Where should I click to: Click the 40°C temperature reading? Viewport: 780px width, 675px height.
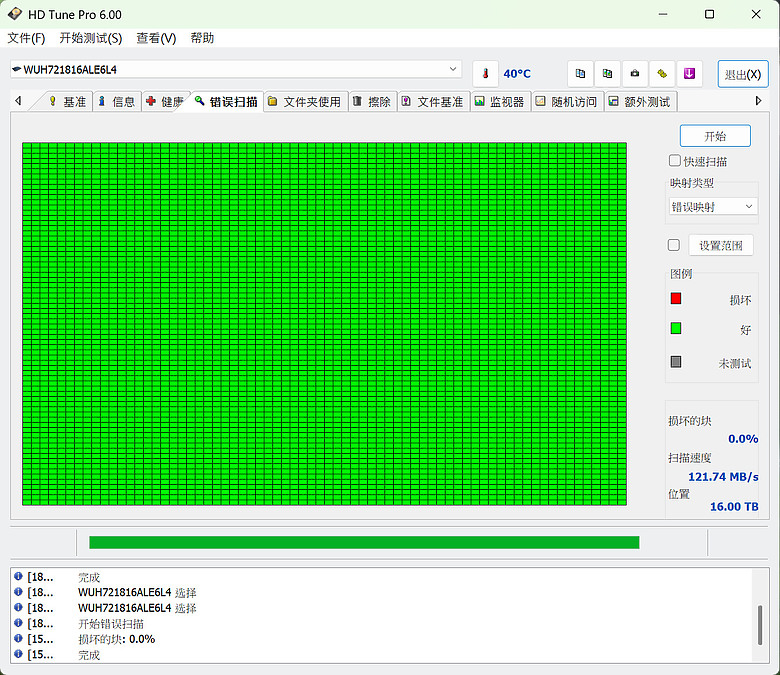tap(517, 74)
